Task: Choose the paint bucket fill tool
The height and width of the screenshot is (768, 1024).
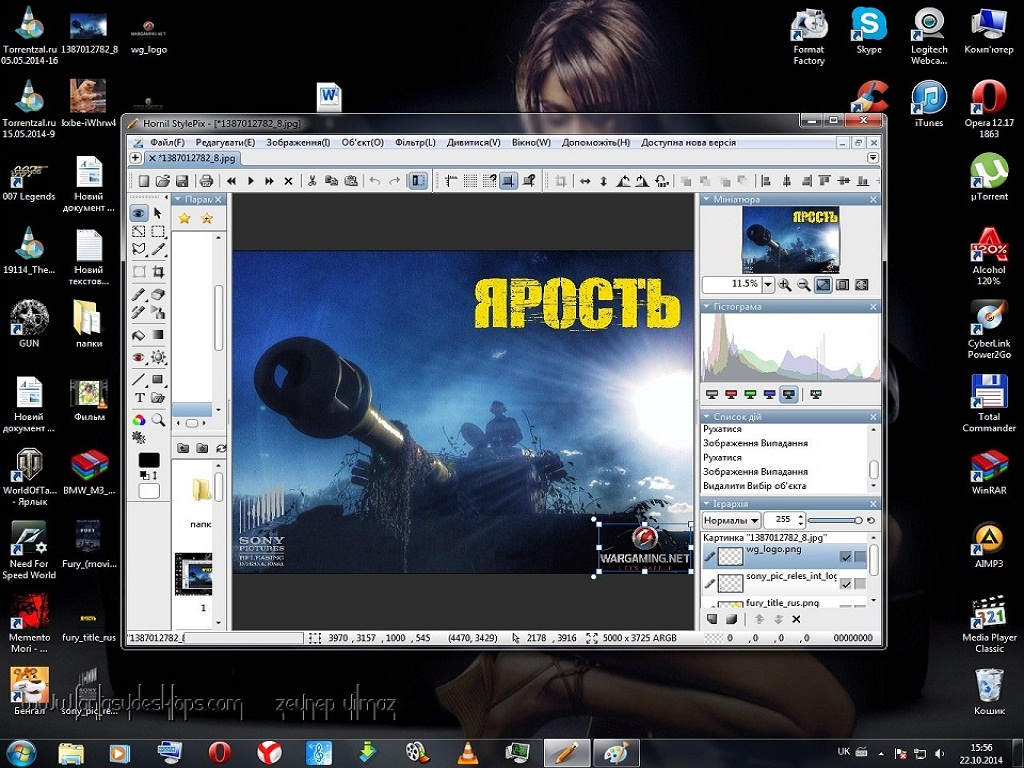Action: (138, 335)
